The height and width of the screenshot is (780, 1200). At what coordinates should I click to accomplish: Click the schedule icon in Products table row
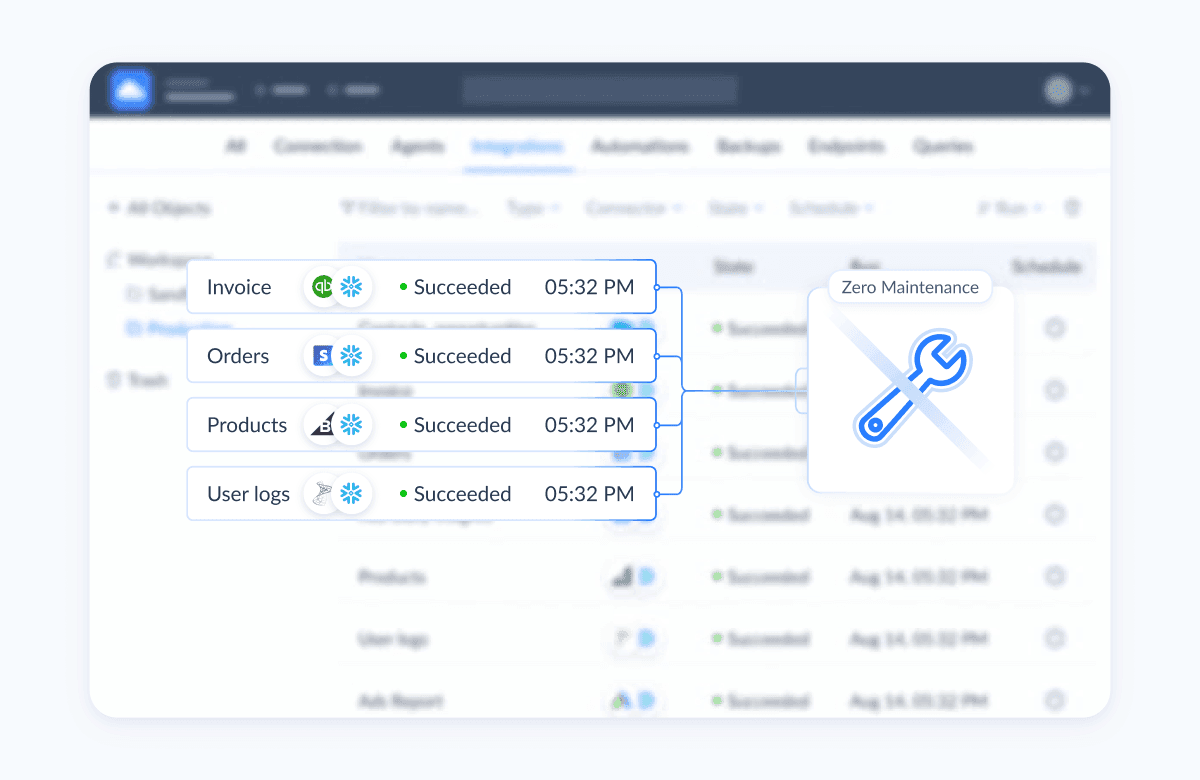(x=1054, y=577)
